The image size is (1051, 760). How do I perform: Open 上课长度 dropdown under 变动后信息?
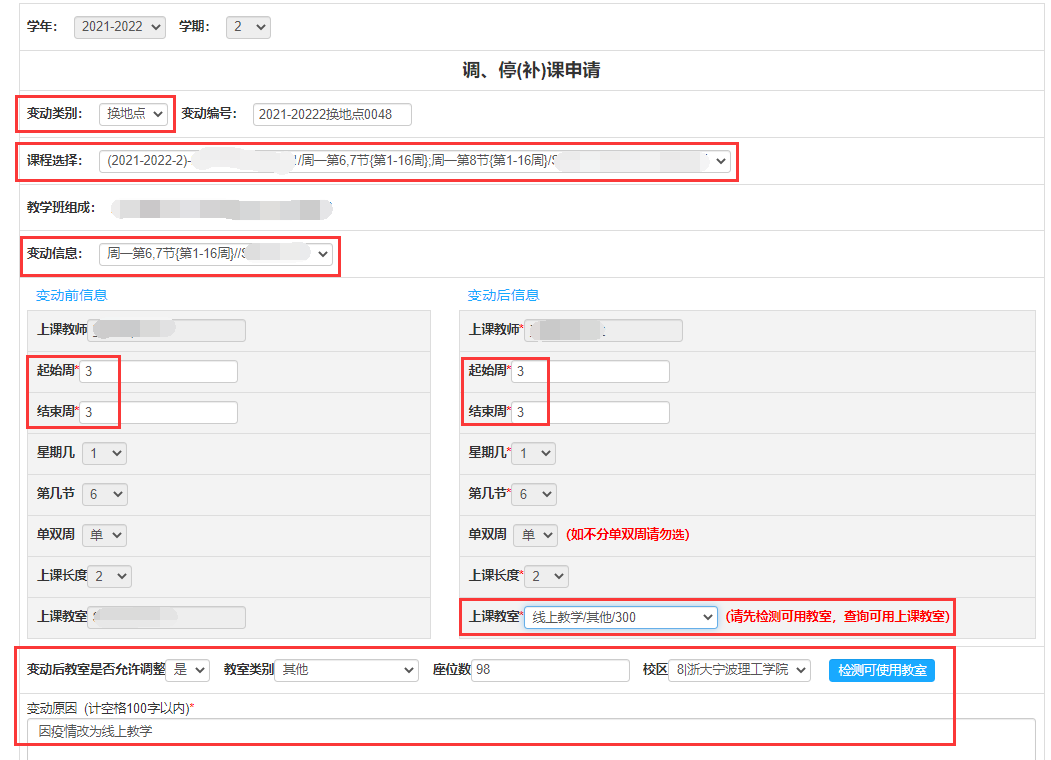tap(546, 576)
